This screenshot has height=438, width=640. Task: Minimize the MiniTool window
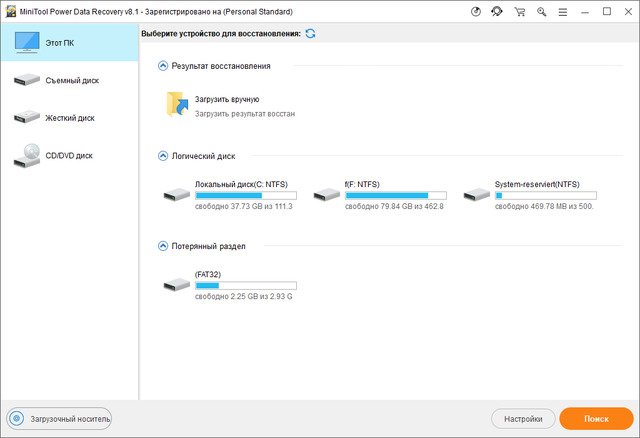585,12
